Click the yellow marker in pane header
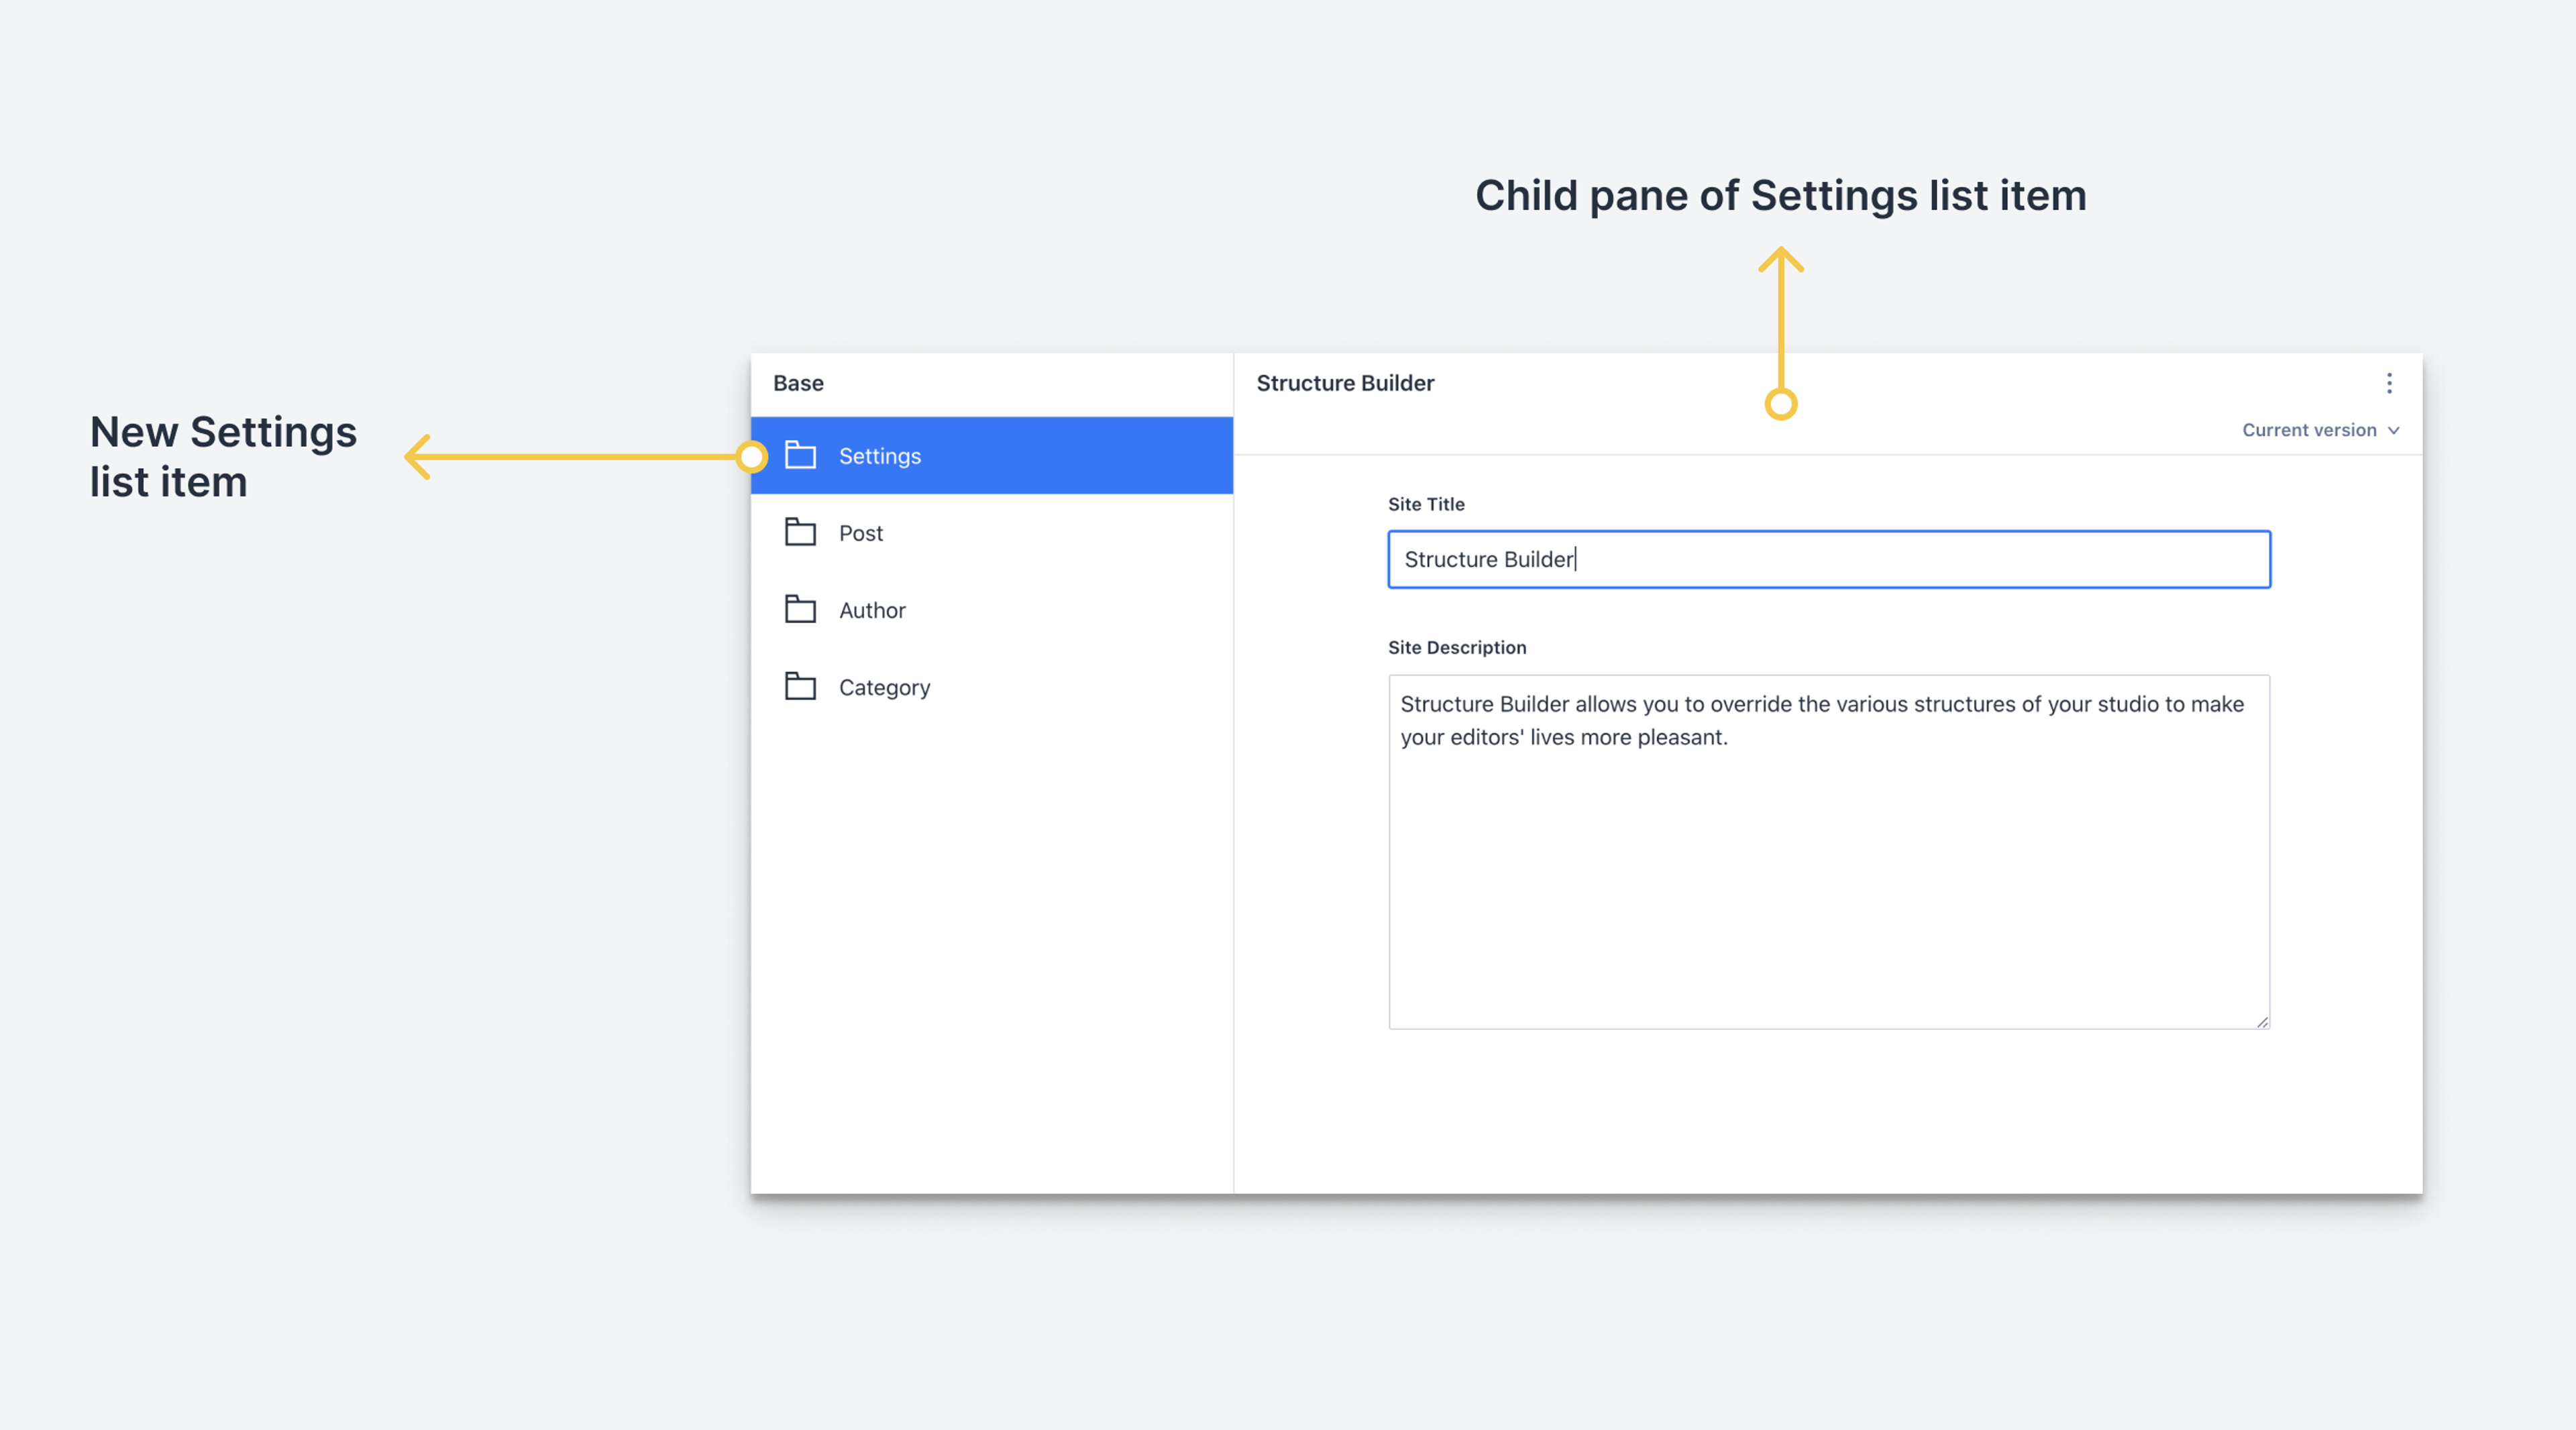The height and width of the screenshot is (1430, 2576). [x=1781, y=404]
